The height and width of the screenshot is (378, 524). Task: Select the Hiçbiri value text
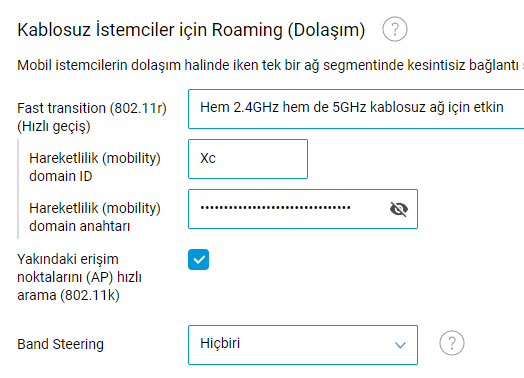(x=220, y=343)
